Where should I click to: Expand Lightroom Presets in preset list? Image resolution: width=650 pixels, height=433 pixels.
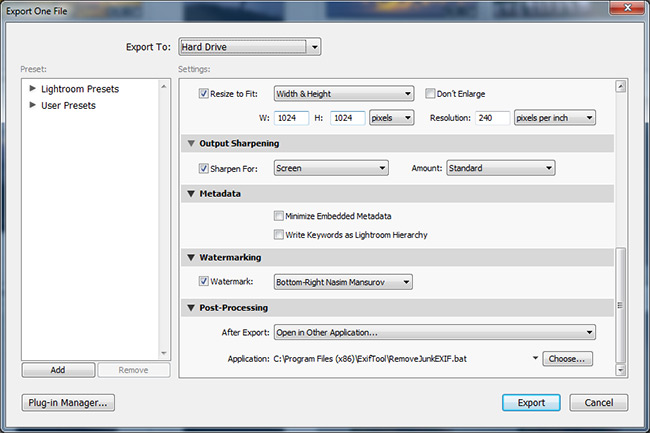33,89
